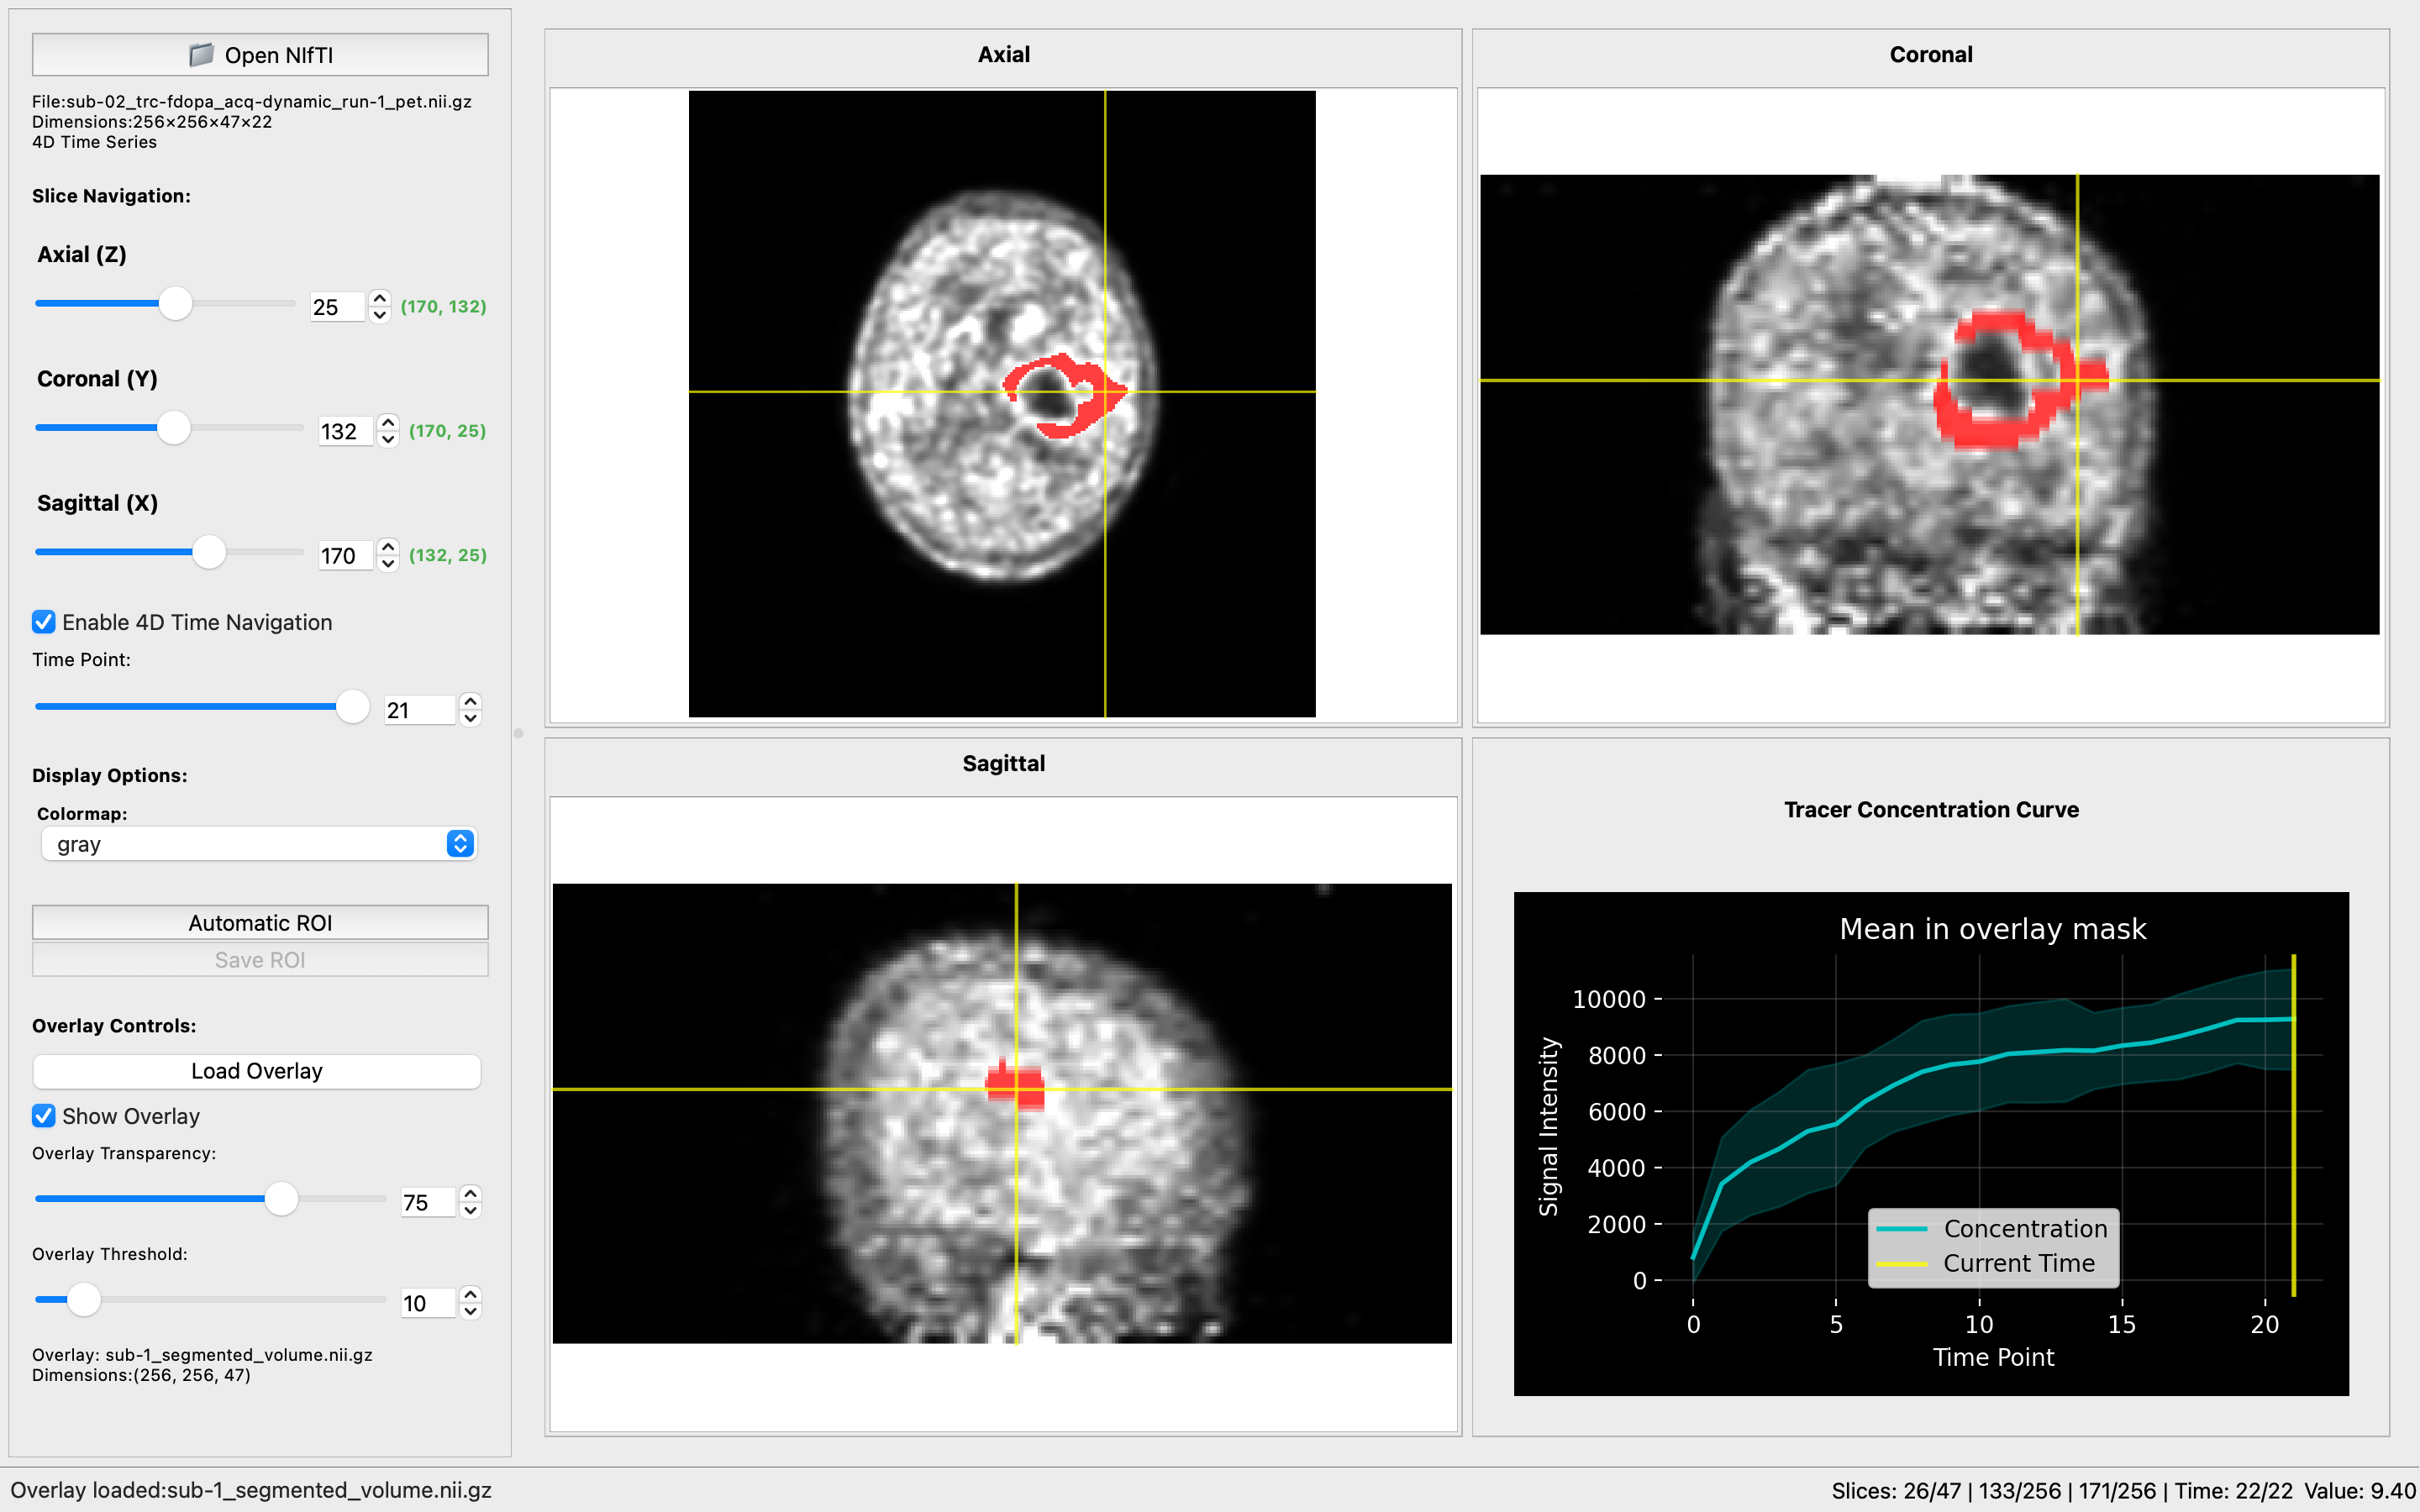This screenshot has height=1512, width=2420.
Task: Click the Open NIfTI folder icon
Action: [x=201, y=55]
